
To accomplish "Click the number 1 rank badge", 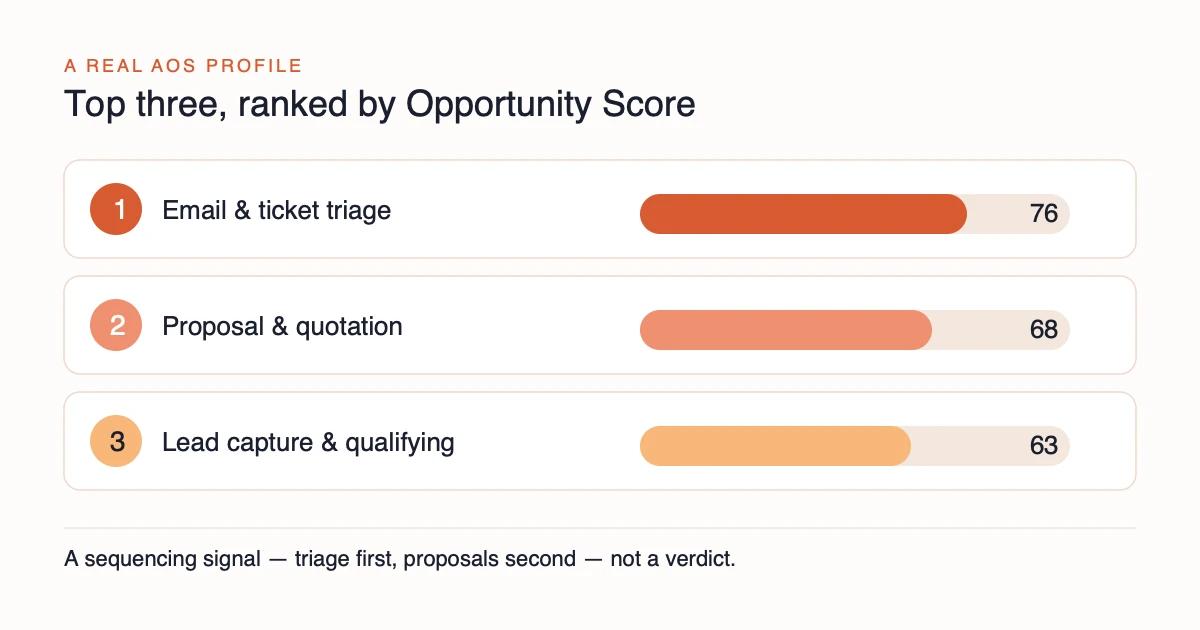I will coord(116,209).
